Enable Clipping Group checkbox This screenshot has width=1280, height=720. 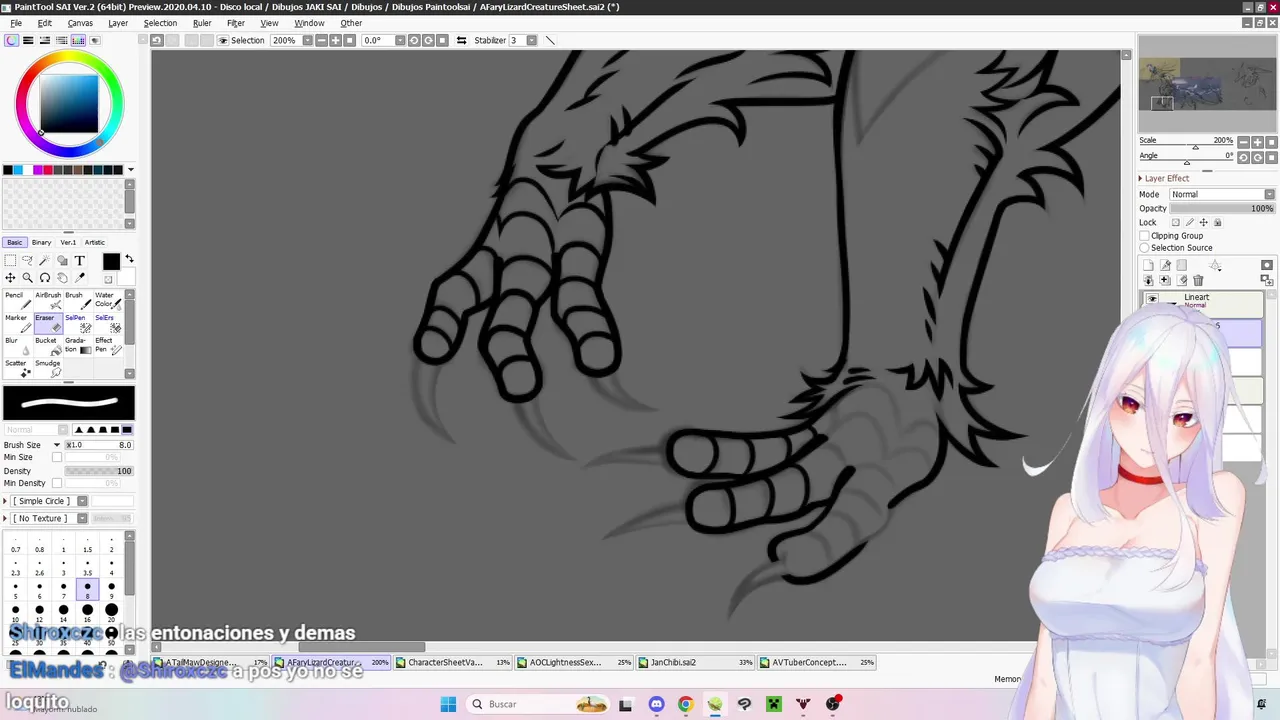(x=1144, y=236)
